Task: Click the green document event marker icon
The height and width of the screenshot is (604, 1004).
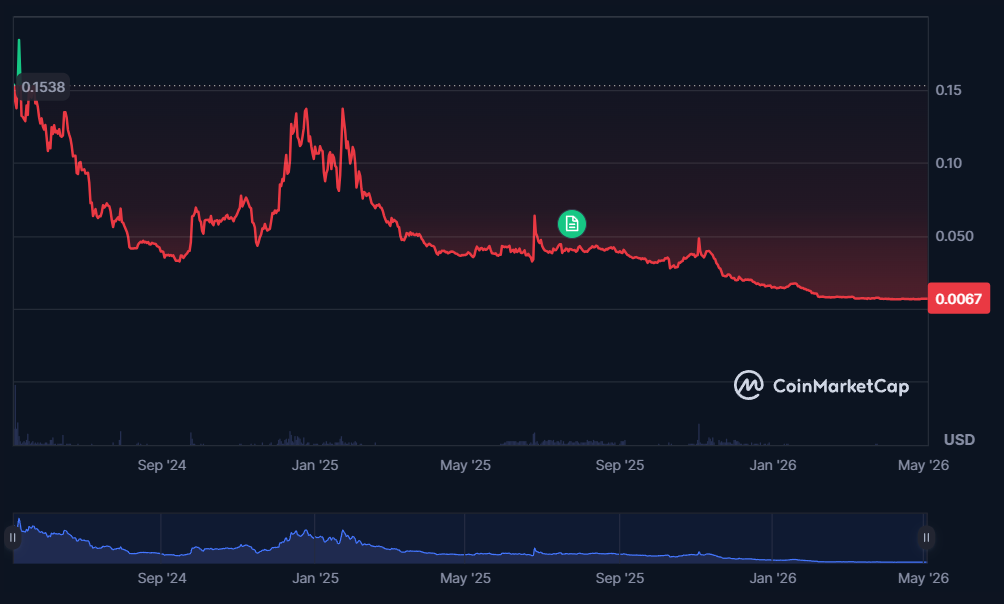Action: [x=572, y=224]
